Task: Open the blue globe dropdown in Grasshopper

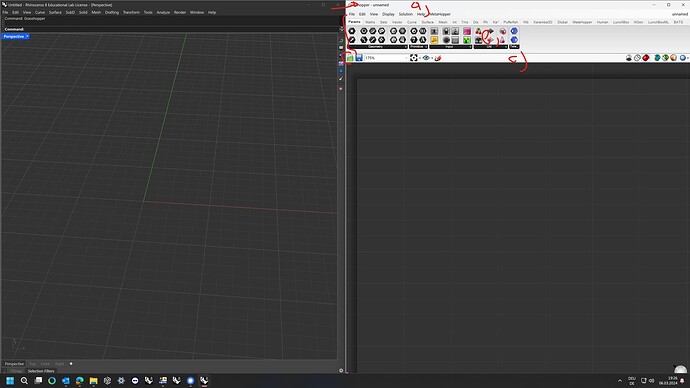Action: pyautogui.click(x=683, y=58)
